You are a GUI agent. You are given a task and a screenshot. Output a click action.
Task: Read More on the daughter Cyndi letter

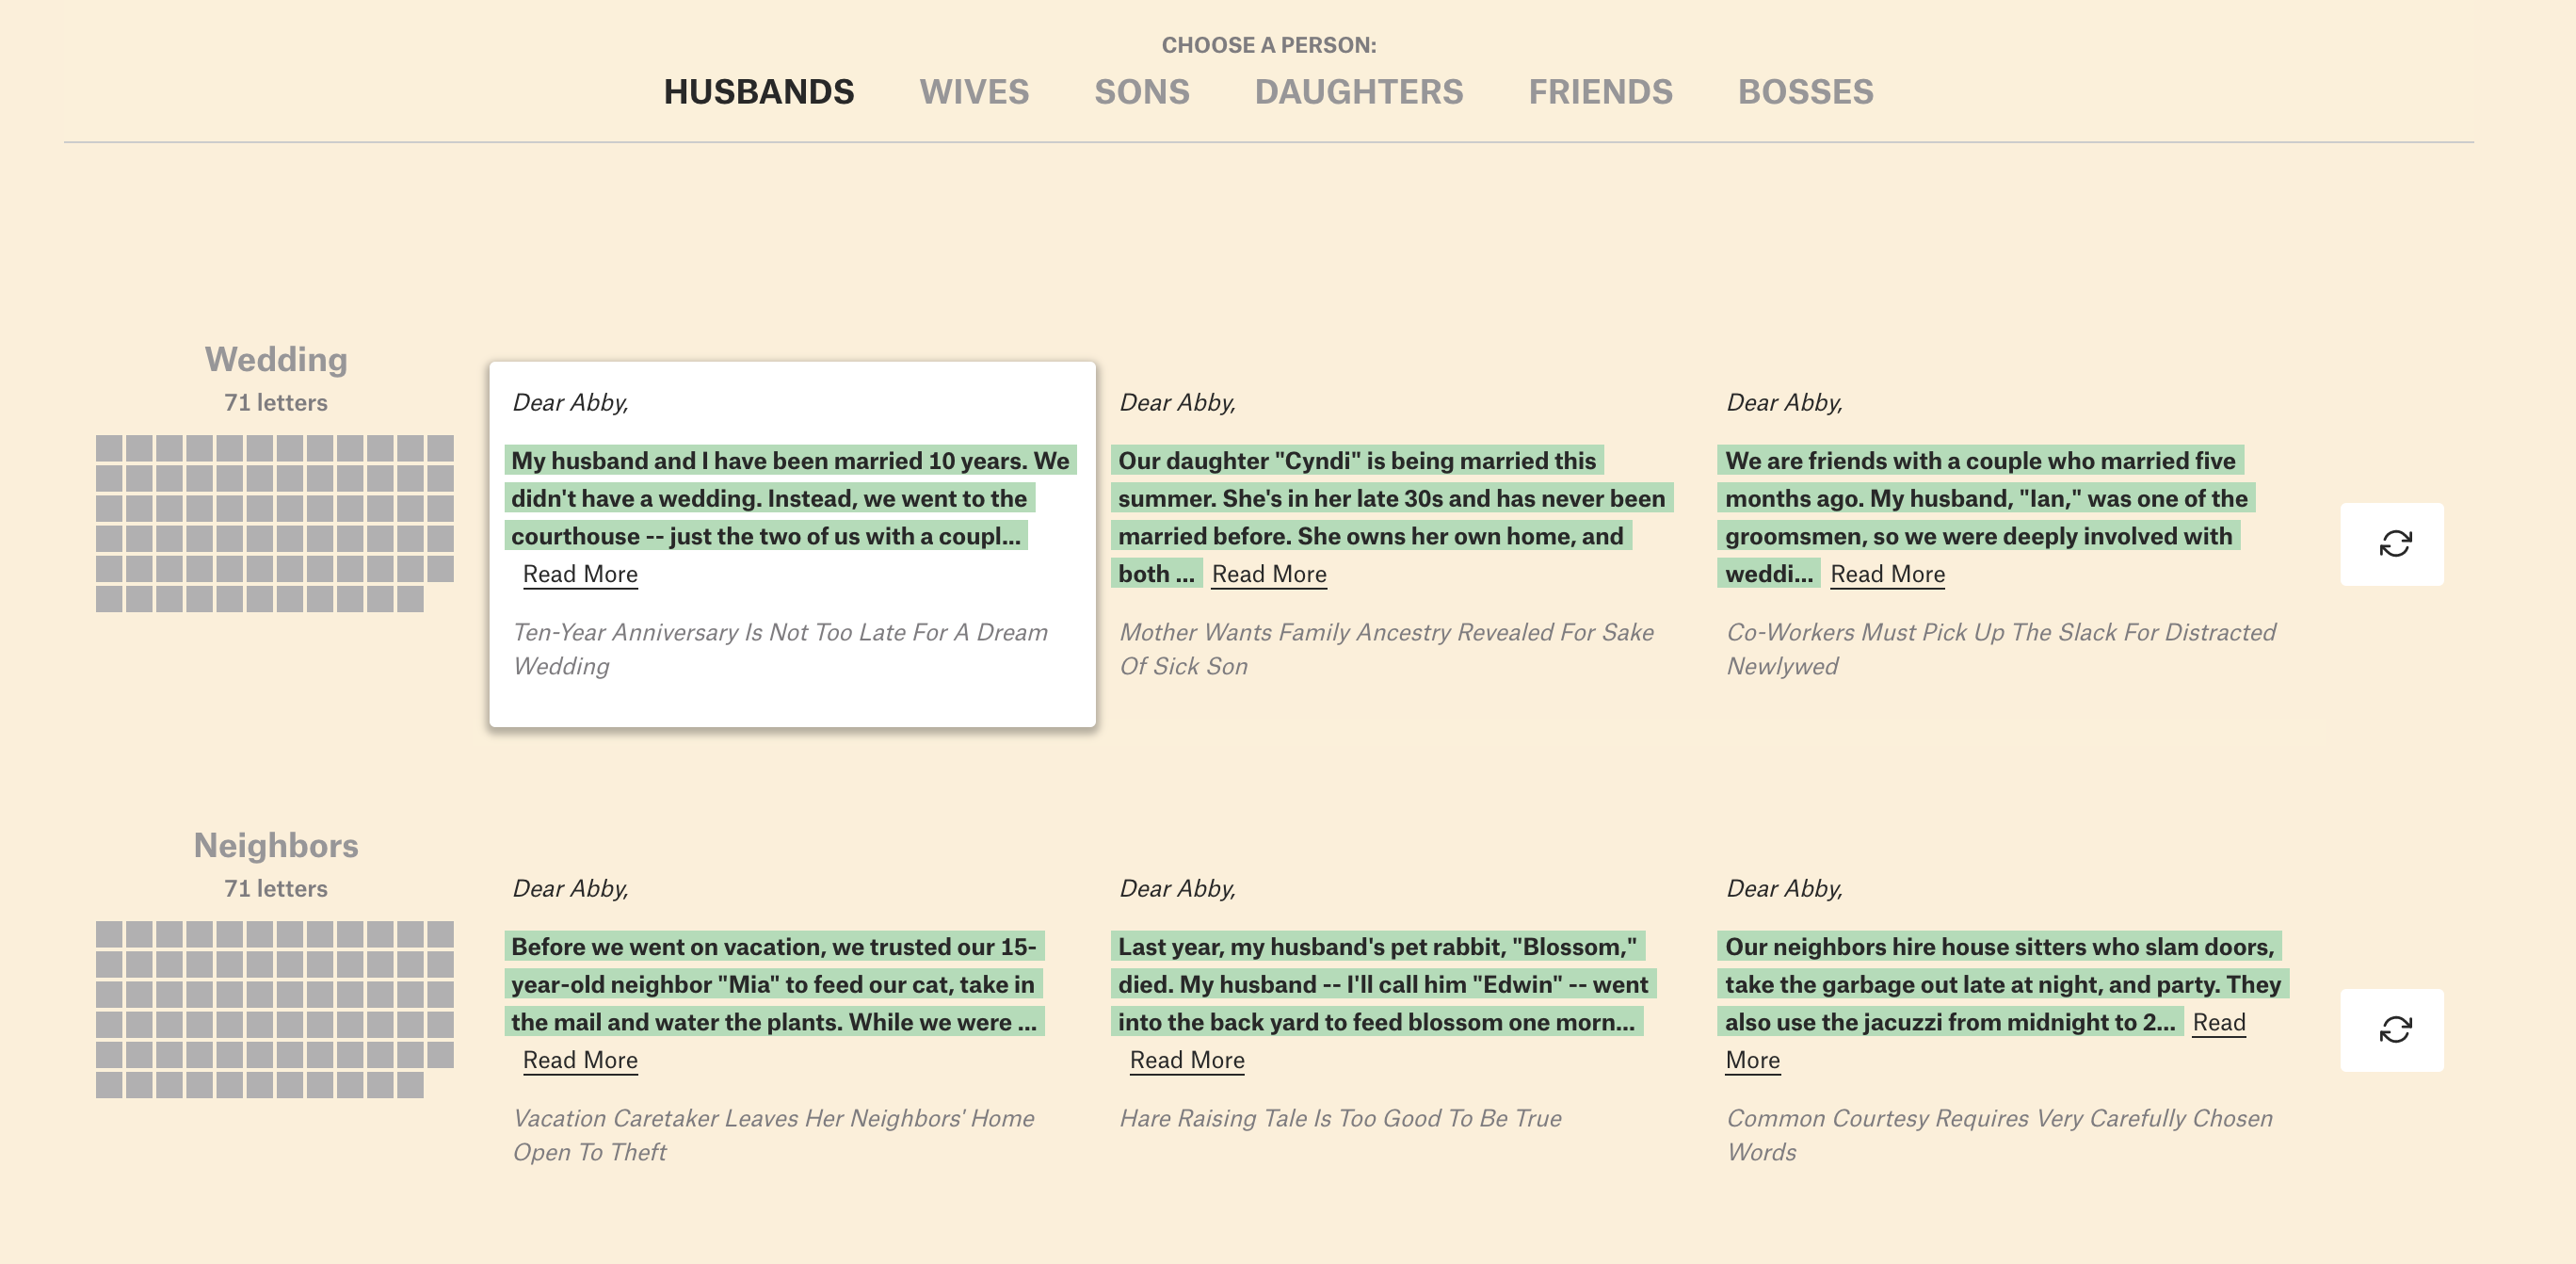(1269, 574)
